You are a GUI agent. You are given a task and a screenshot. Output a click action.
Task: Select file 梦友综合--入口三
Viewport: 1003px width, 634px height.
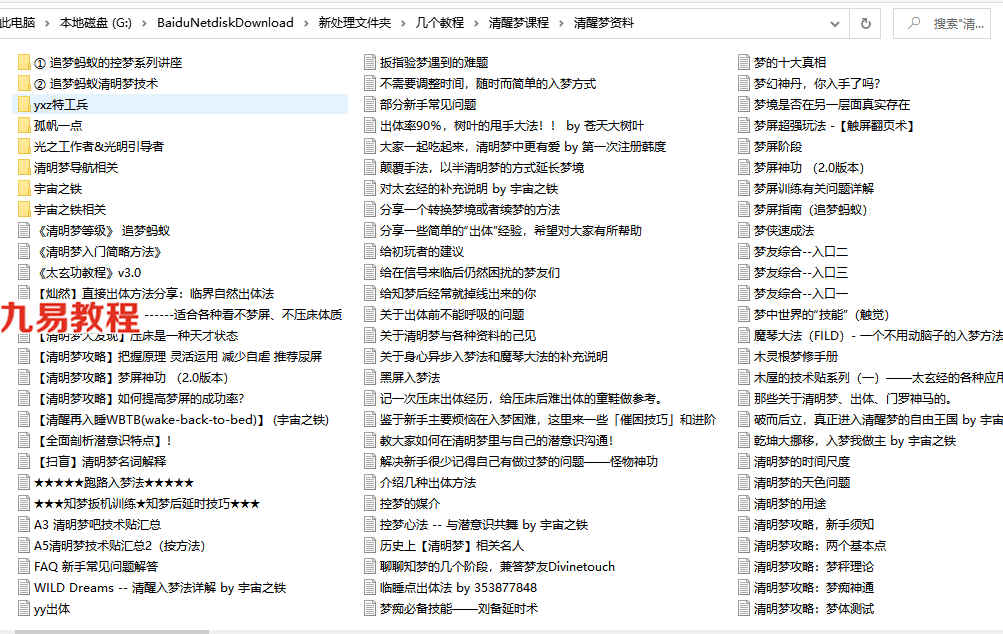pyautogui.click(x=801, y=273)
